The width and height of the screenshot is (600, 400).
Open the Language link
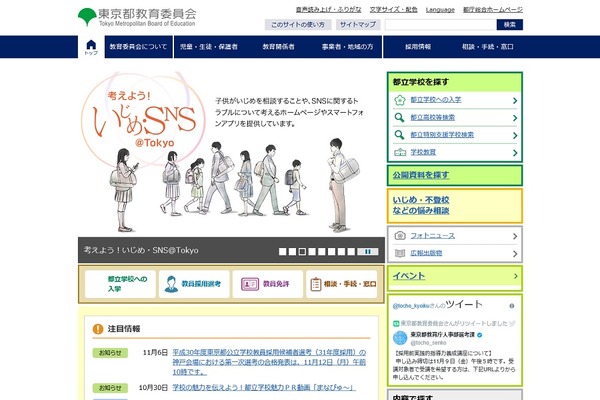(x=440, y=10)
